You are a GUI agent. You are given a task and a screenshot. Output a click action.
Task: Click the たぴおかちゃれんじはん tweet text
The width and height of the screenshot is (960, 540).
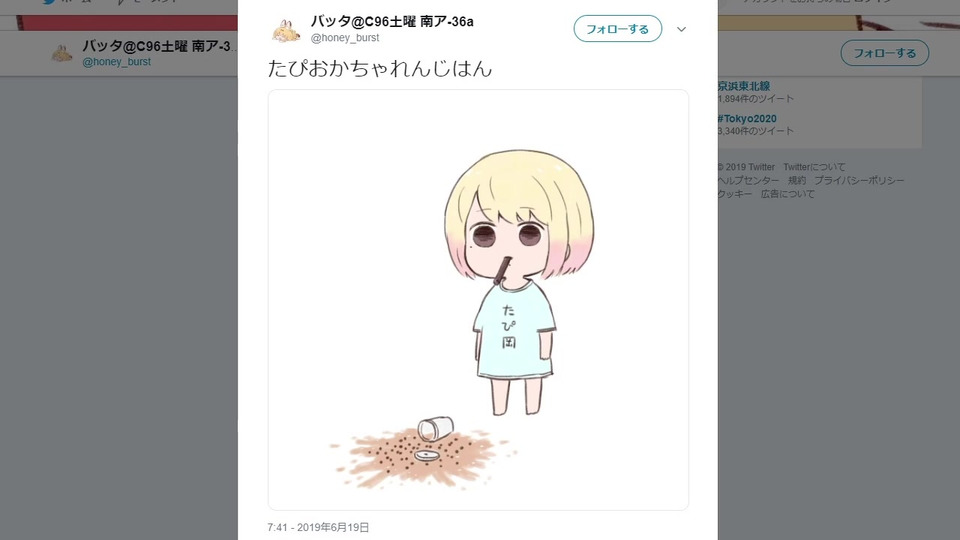coord(380,69)
